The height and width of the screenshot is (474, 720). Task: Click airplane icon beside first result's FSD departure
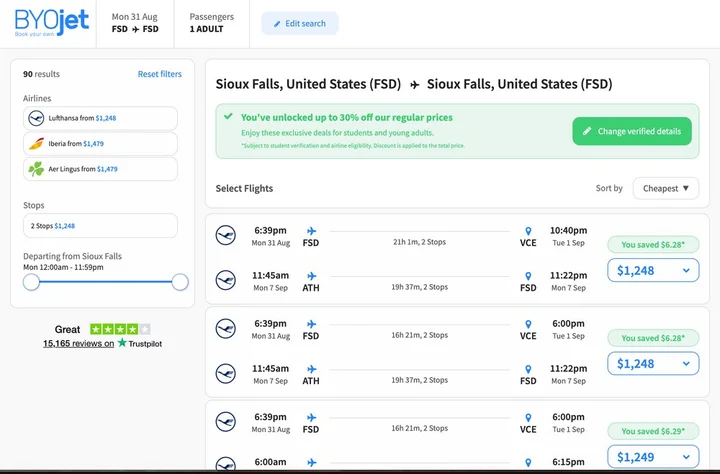point(311,231)
